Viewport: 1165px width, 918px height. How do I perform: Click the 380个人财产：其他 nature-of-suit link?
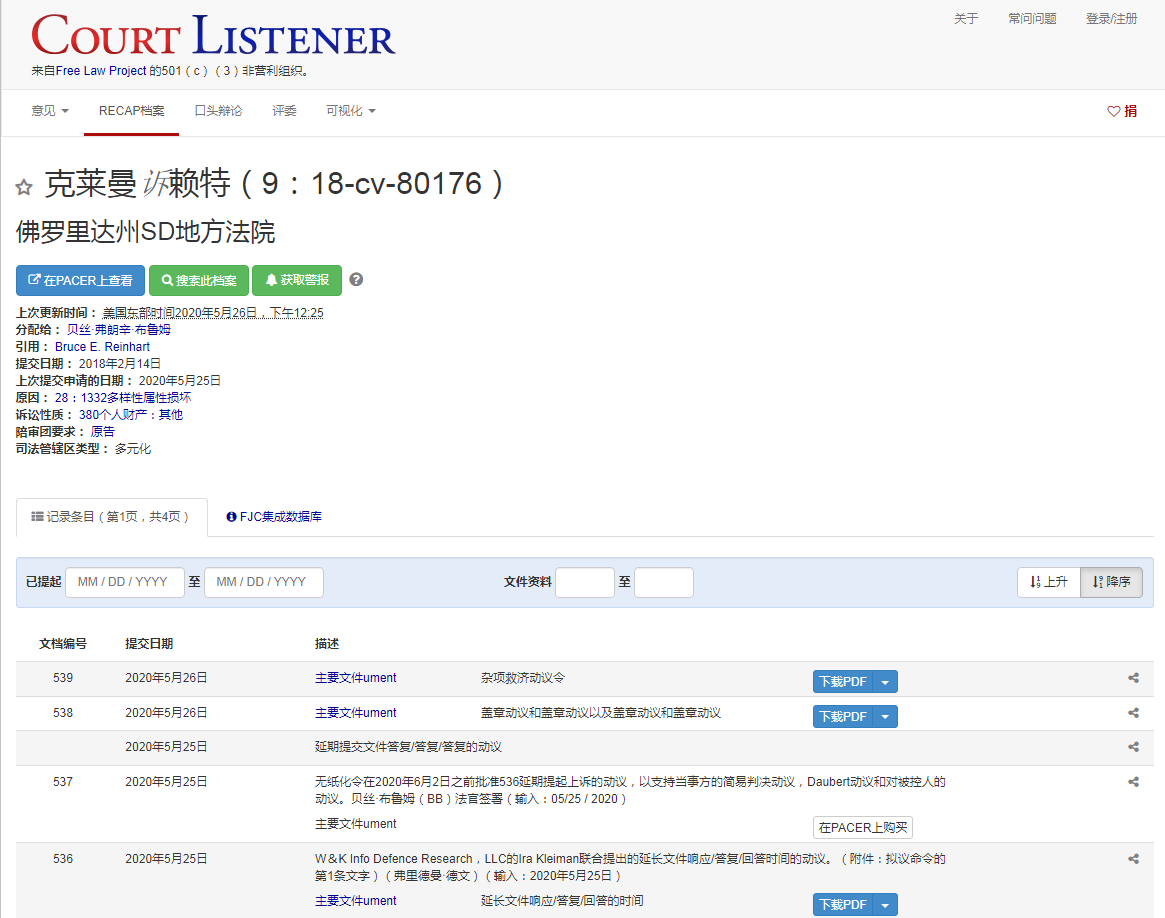[131, 415]
